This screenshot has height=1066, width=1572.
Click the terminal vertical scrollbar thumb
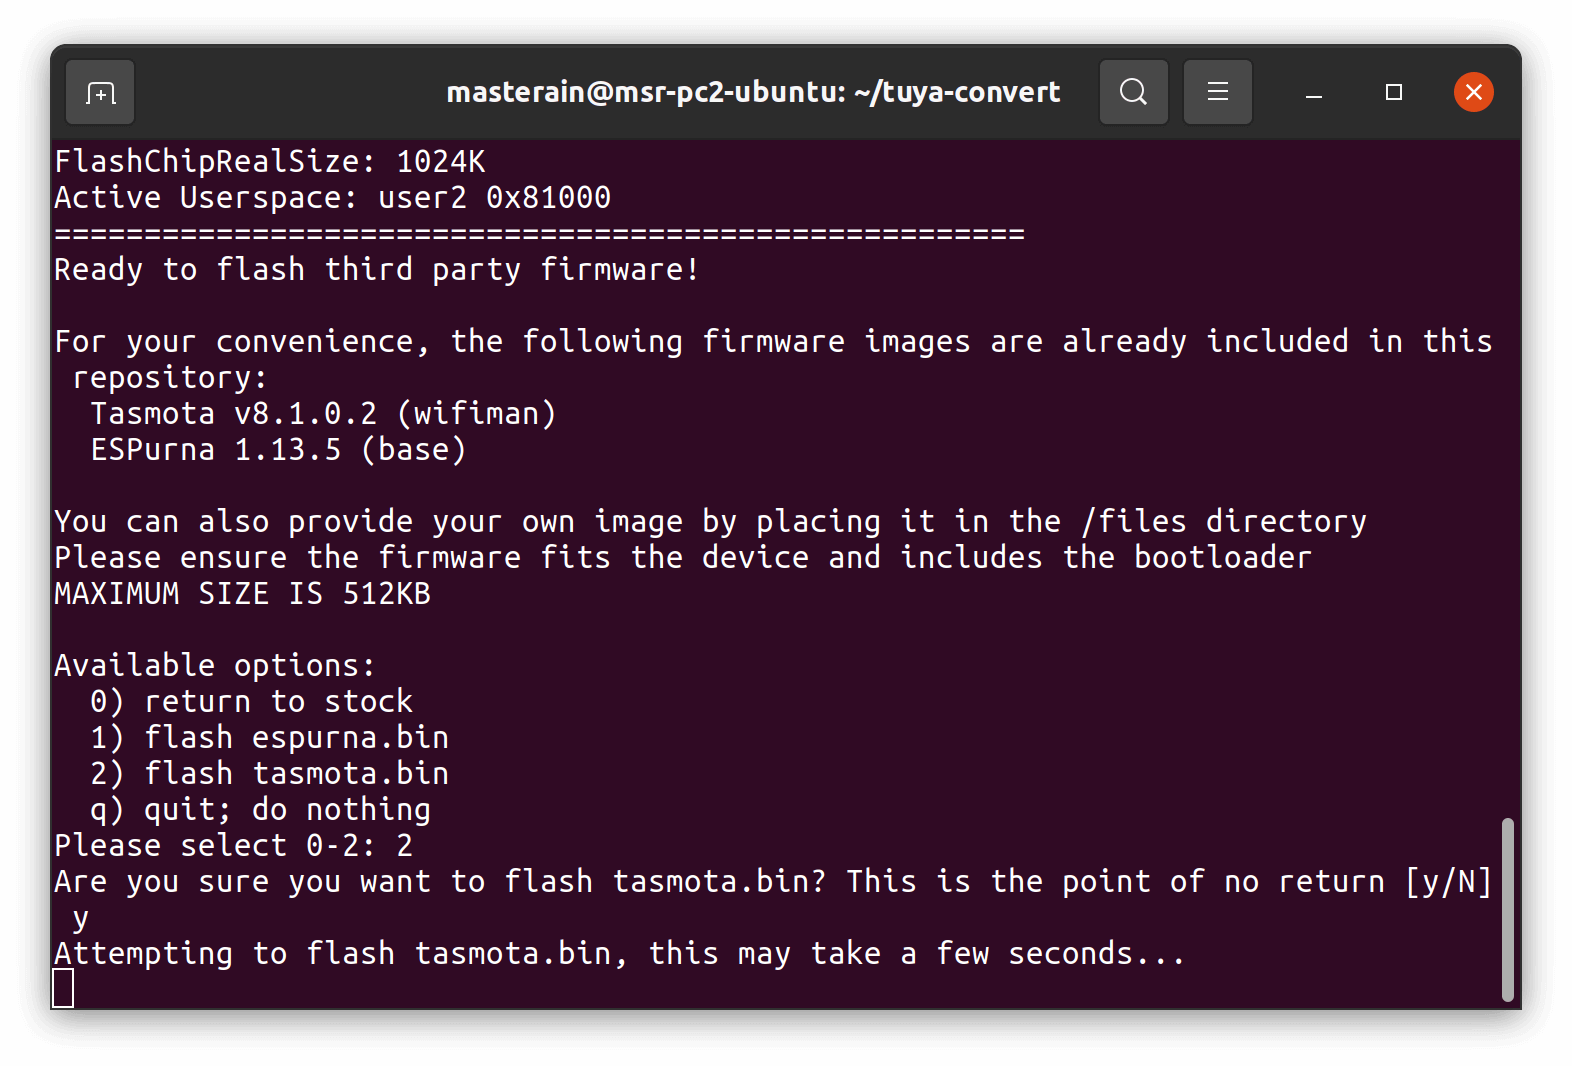pyautogui.click(x=1507, y=908)
